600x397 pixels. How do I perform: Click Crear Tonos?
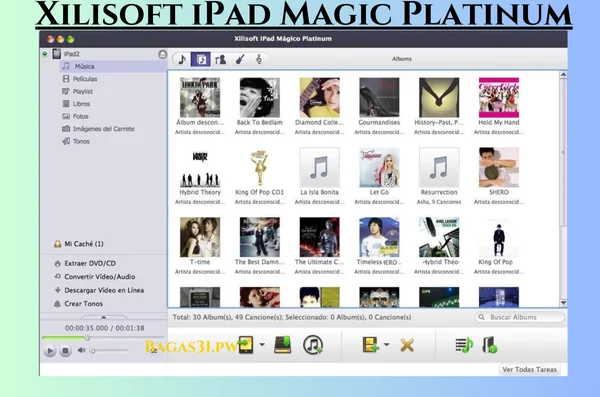point(83,304)
